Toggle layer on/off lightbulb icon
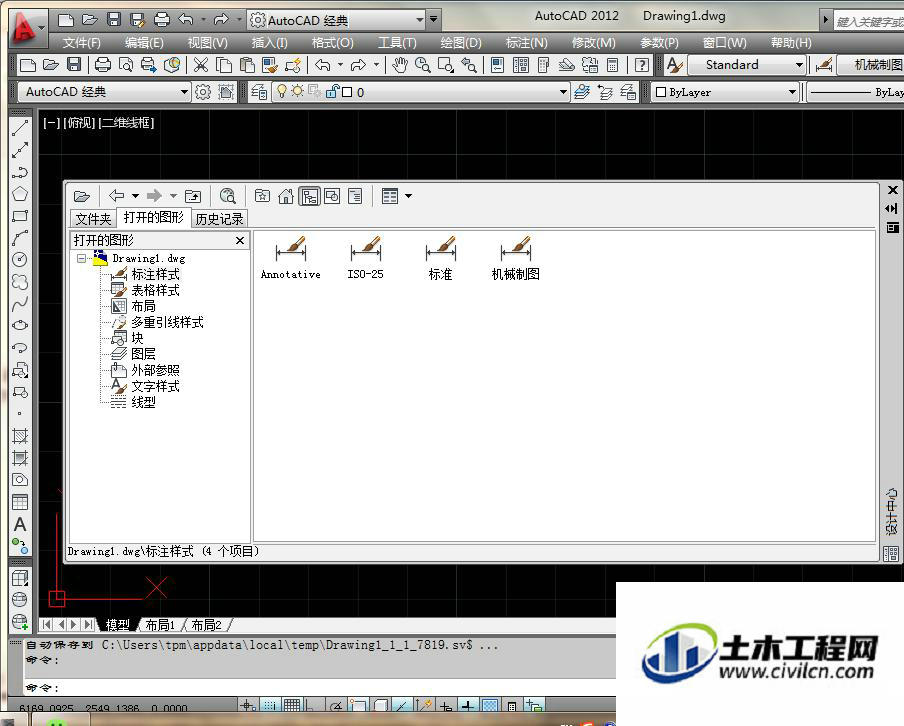904x726 pixels. click(x=281, y=92)
